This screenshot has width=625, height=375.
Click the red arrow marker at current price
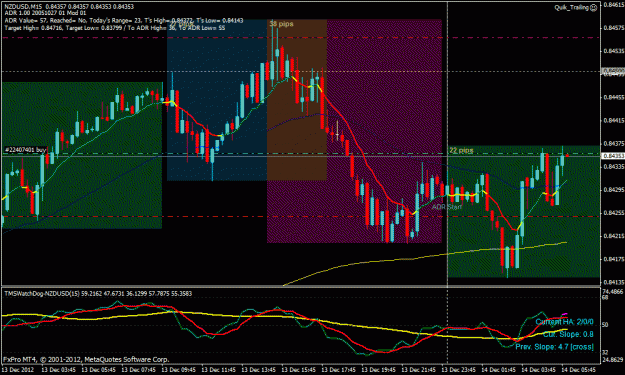click(x=567, y=156)
